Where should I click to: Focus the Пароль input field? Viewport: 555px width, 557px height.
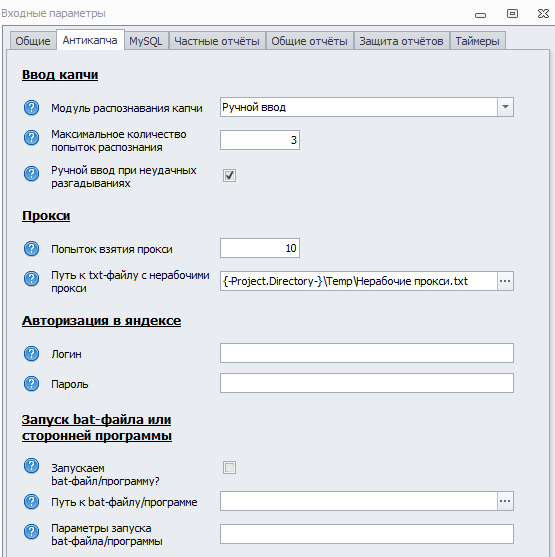click(x=367, y=383)
